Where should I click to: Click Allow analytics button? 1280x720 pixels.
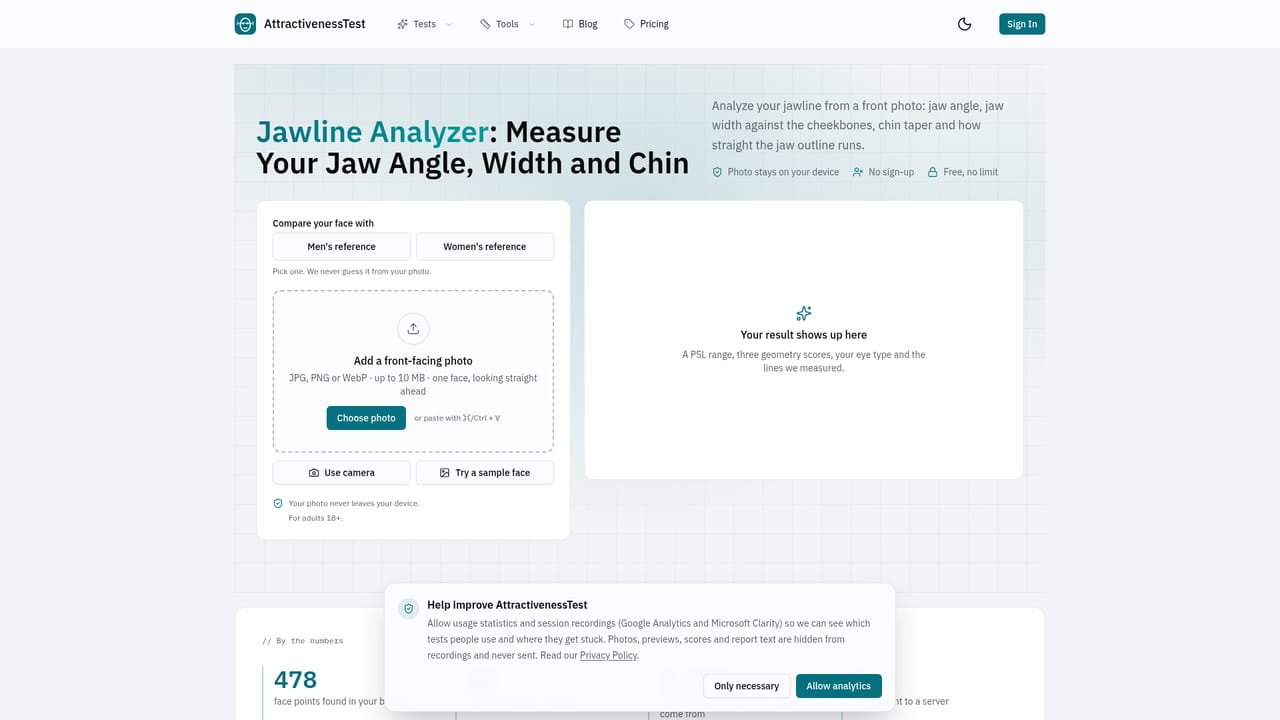point(838,686)
